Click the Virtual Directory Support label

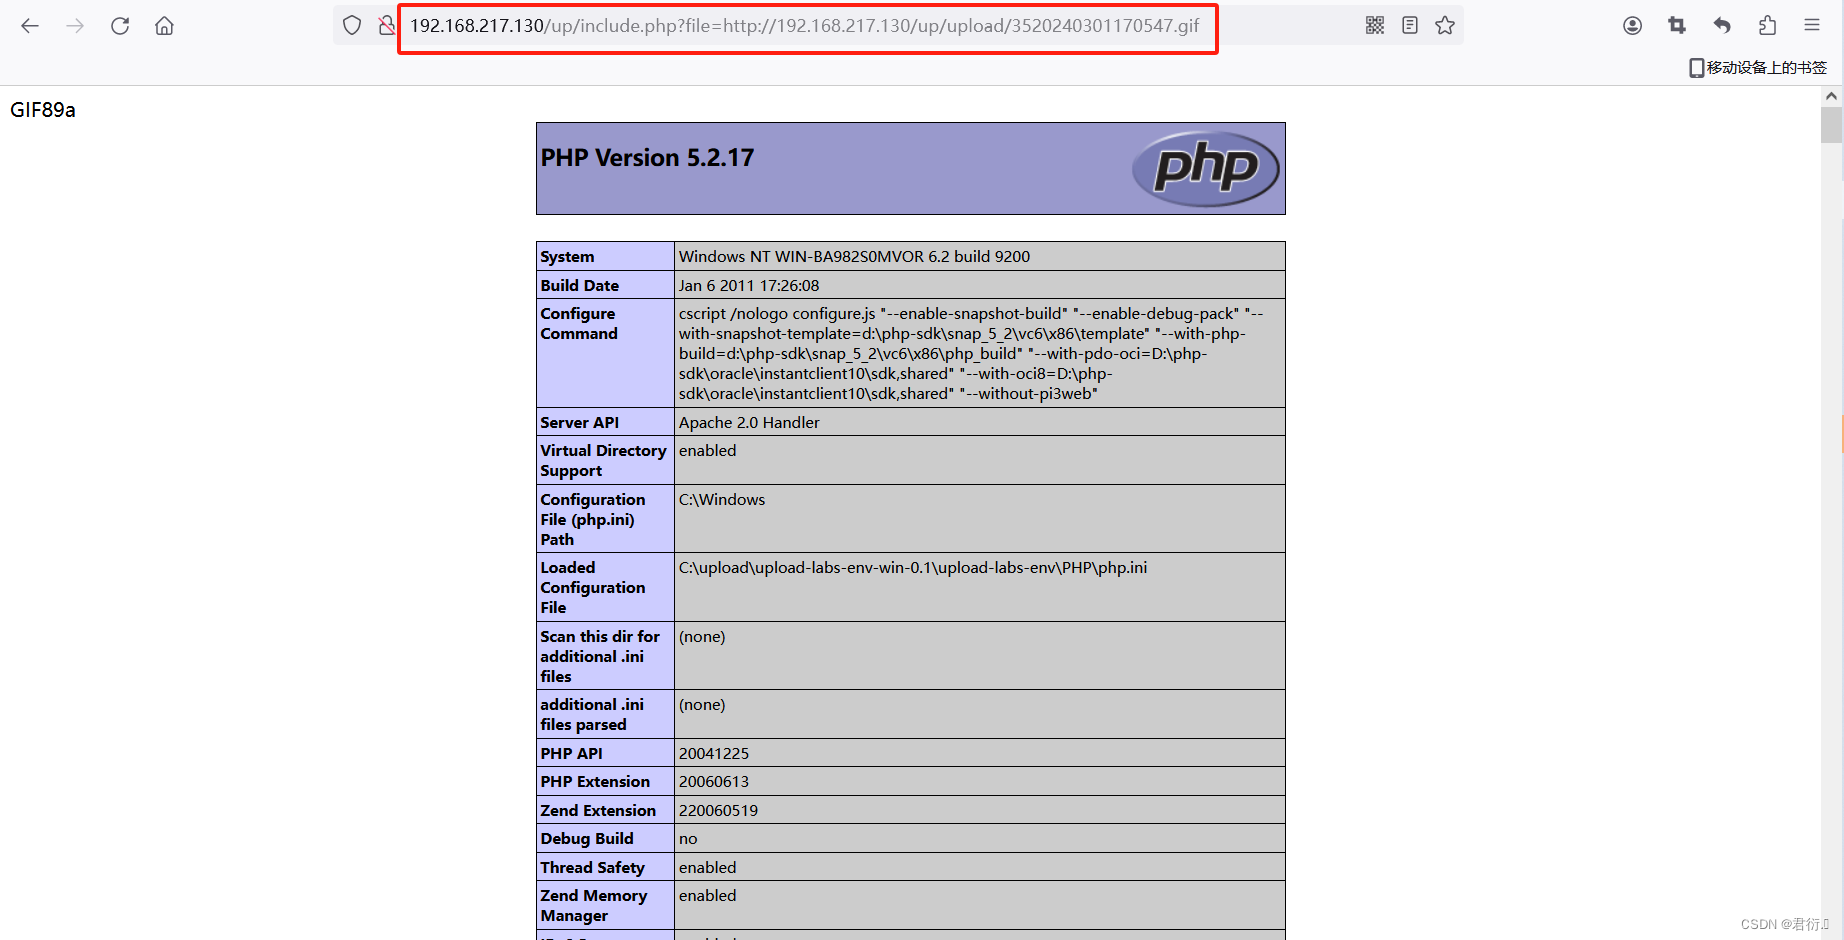pos(603,461)
